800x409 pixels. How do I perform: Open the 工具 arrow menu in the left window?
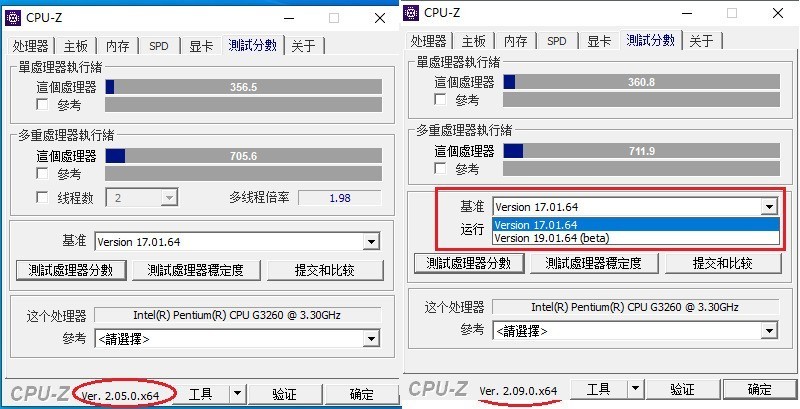point(237,394)
